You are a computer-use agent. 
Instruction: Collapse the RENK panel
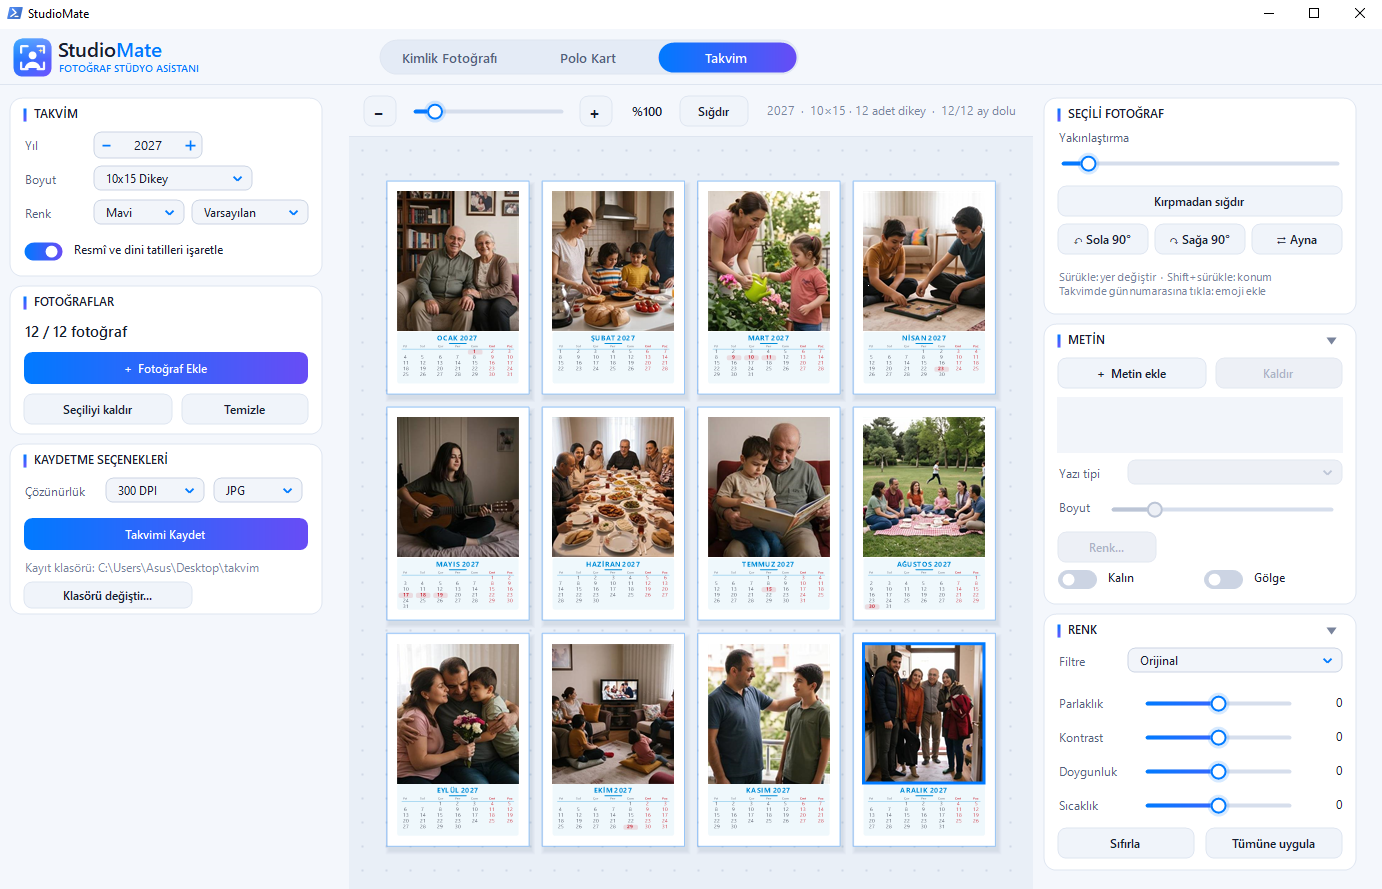[1331, 631]
